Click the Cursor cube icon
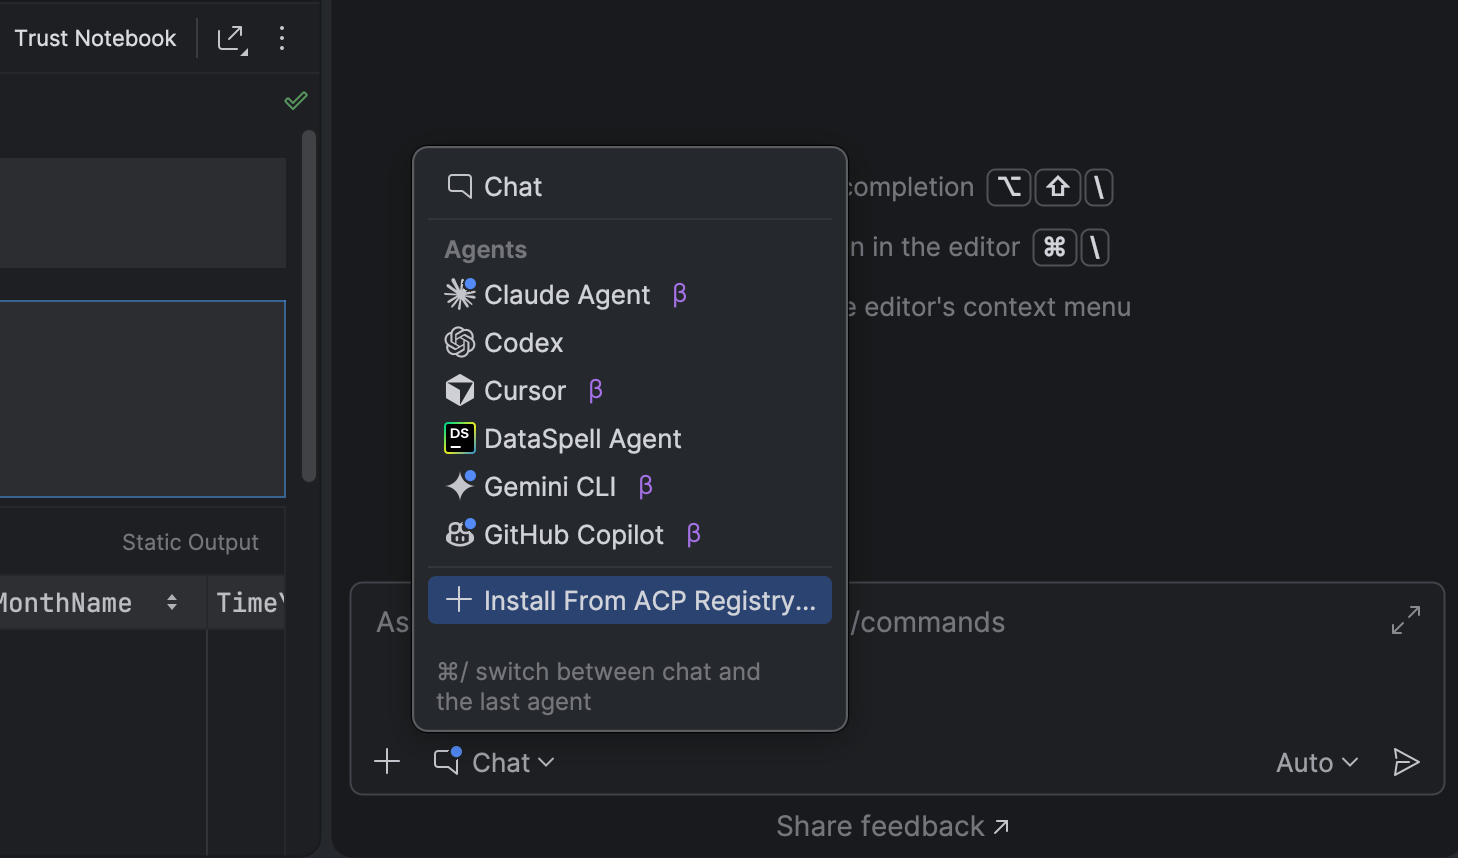This screenshot has width=1458, height=858. pyautogui.click(x=460, y=390)
